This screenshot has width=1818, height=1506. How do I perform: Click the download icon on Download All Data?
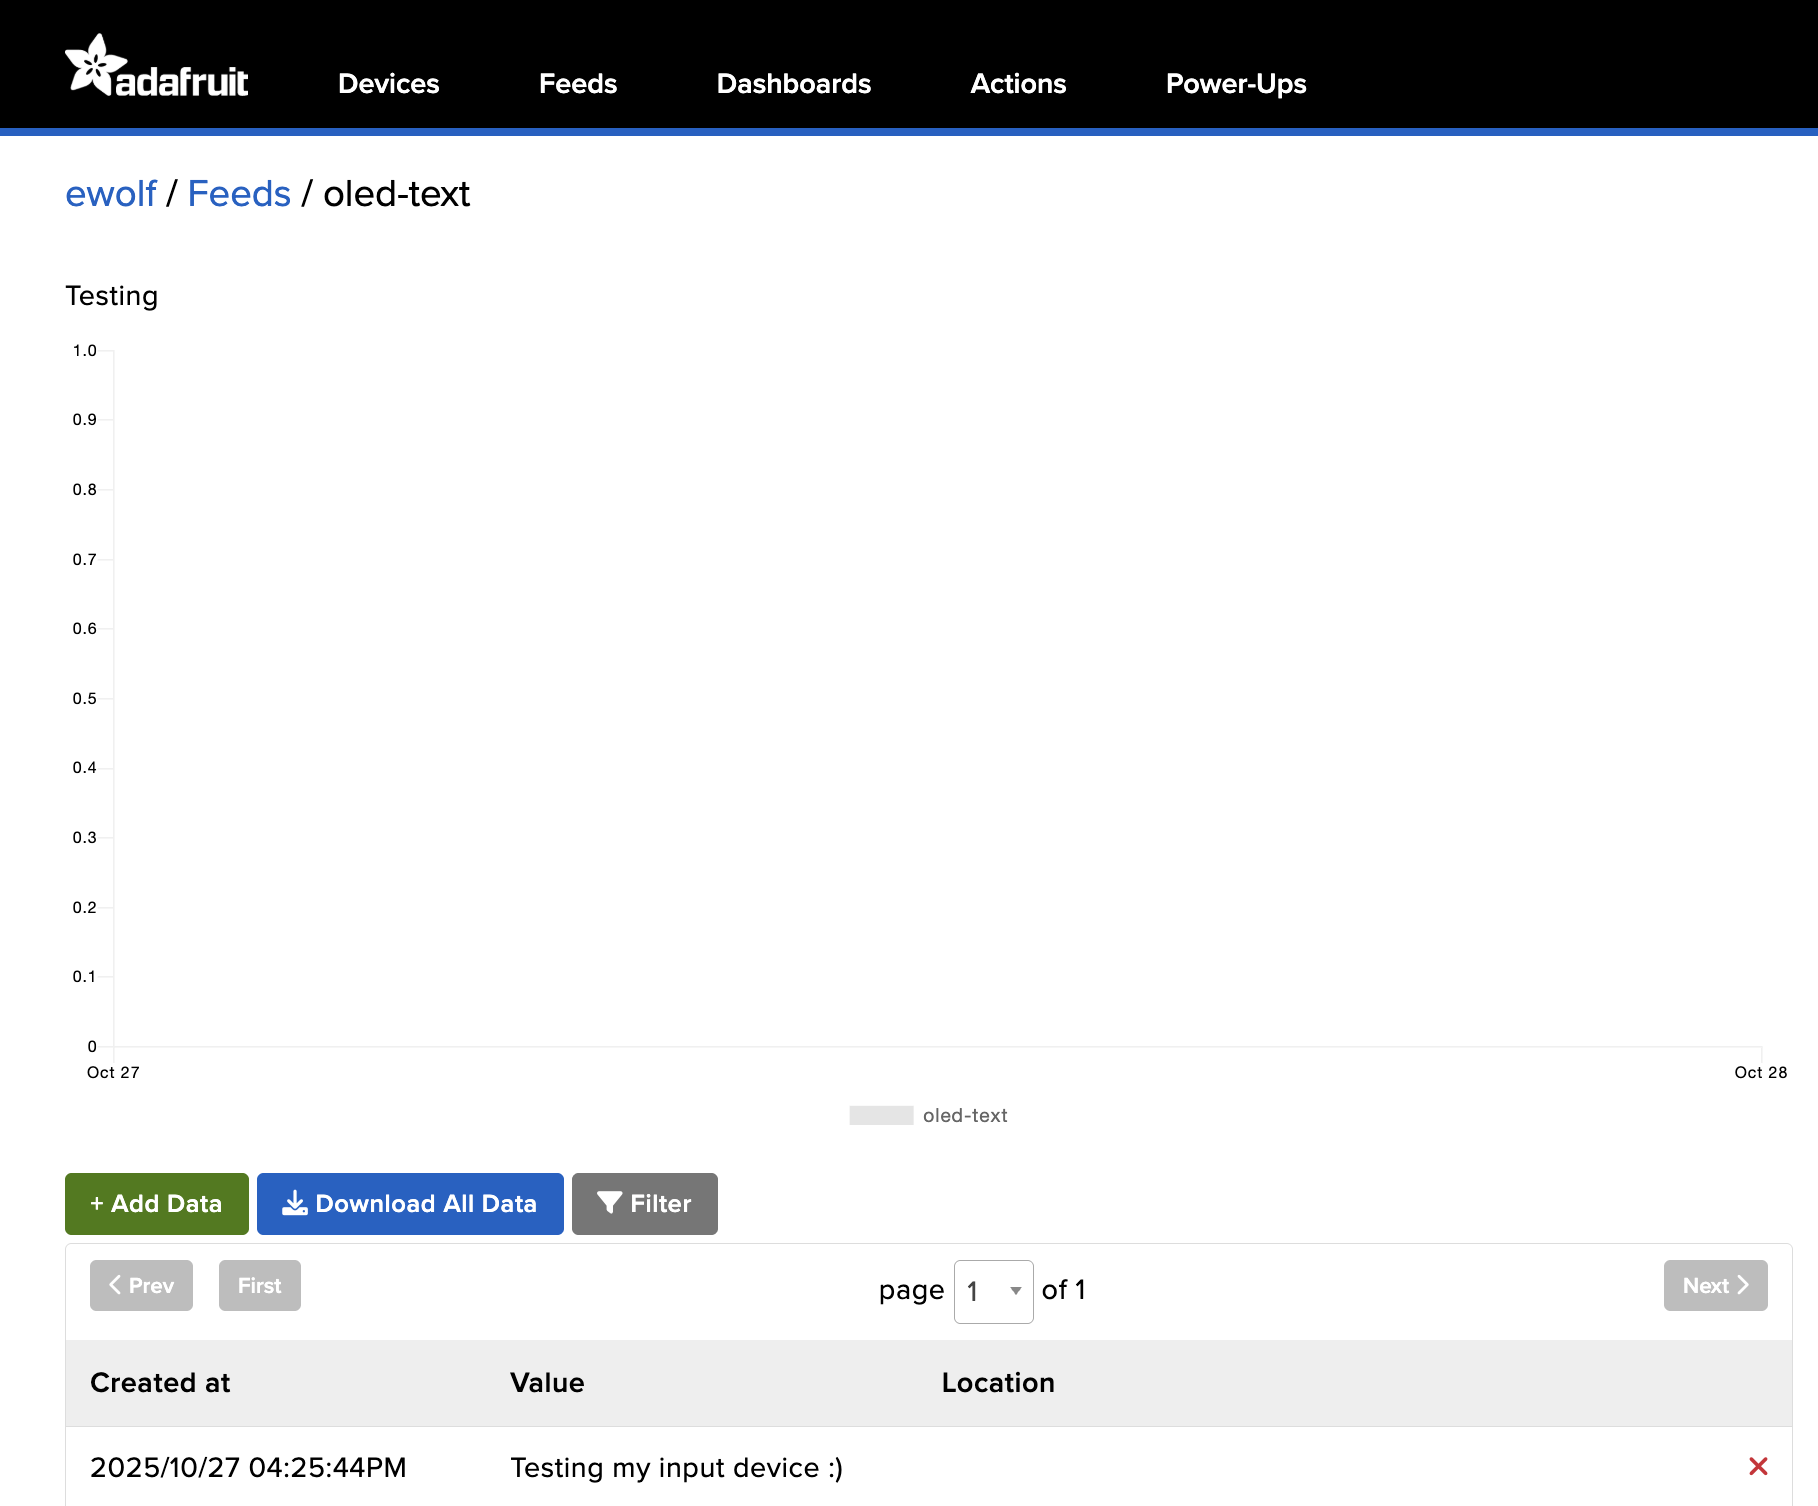tap(294, 1203)
